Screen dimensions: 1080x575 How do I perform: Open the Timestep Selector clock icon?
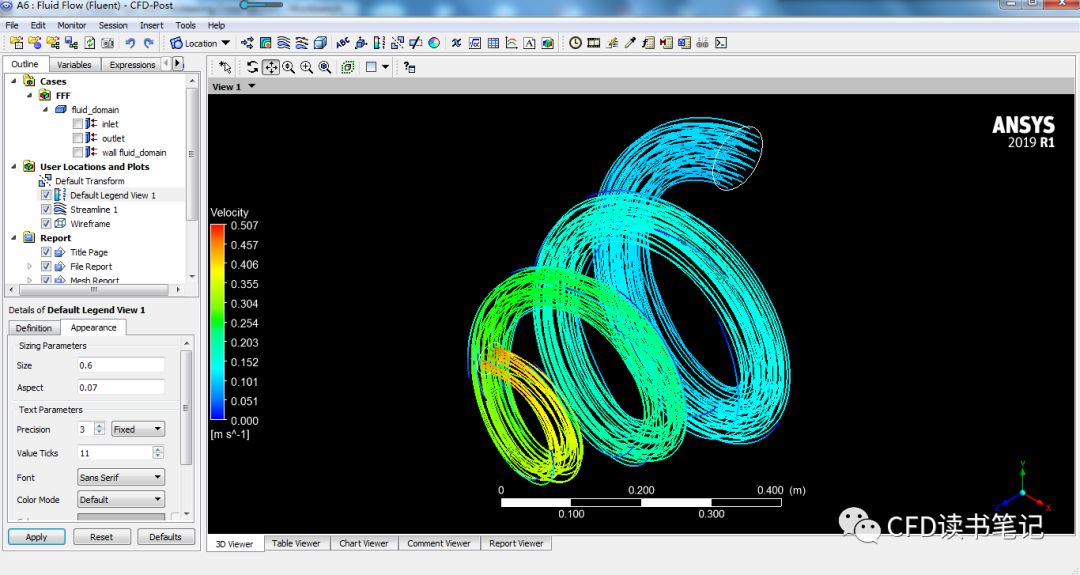(575, 43)
